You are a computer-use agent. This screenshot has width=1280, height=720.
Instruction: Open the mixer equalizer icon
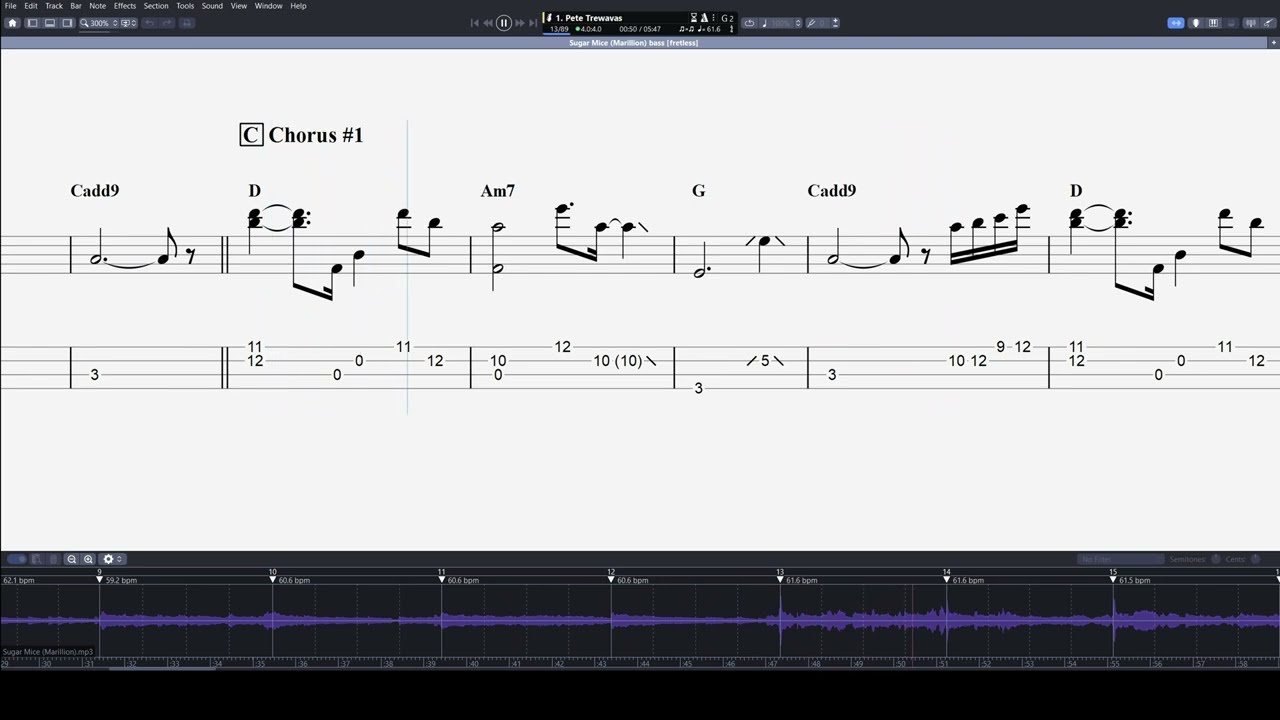(1251, 23)
